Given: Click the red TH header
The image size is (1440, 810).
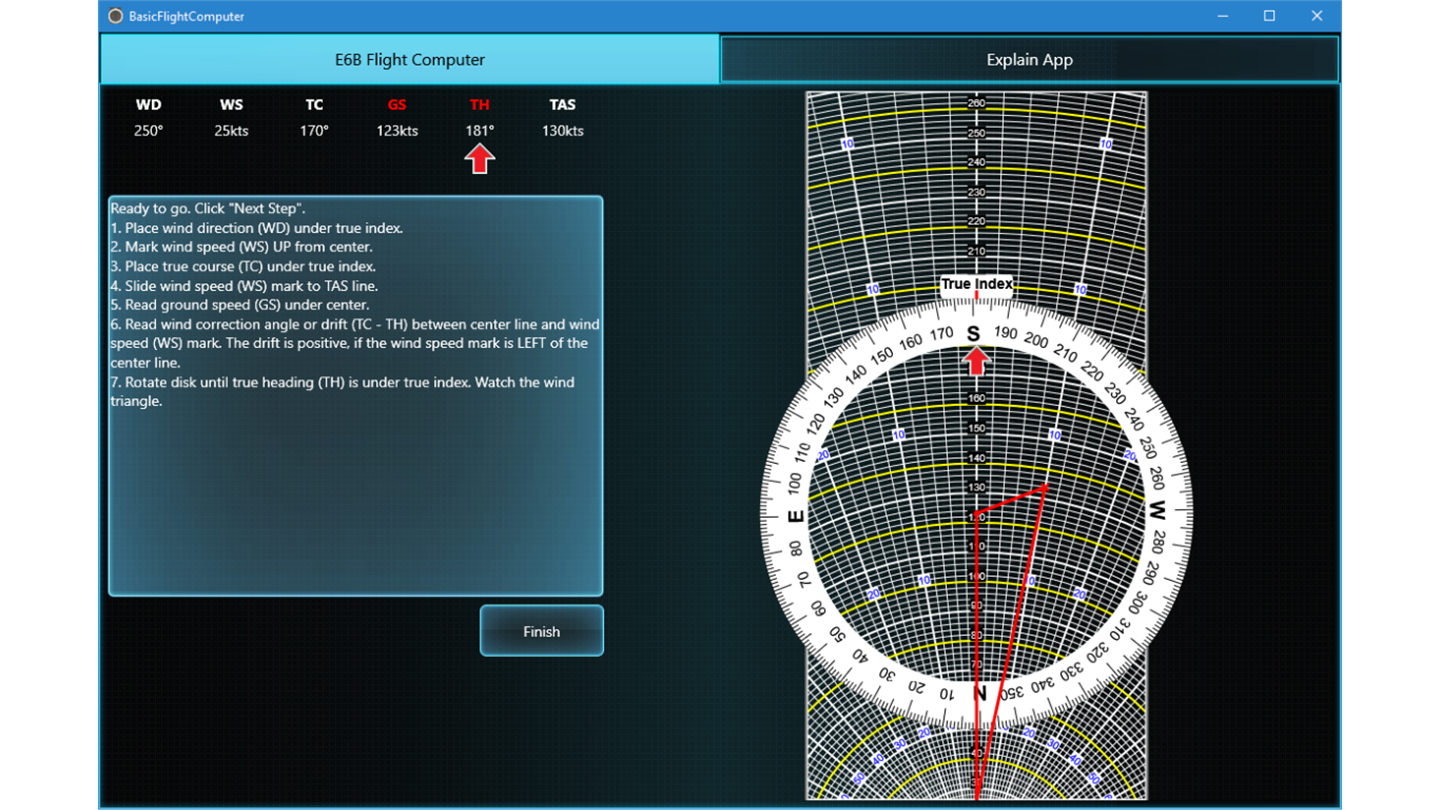Looking at the screenshot, I should pyautogui.click(x=480, y=104).
